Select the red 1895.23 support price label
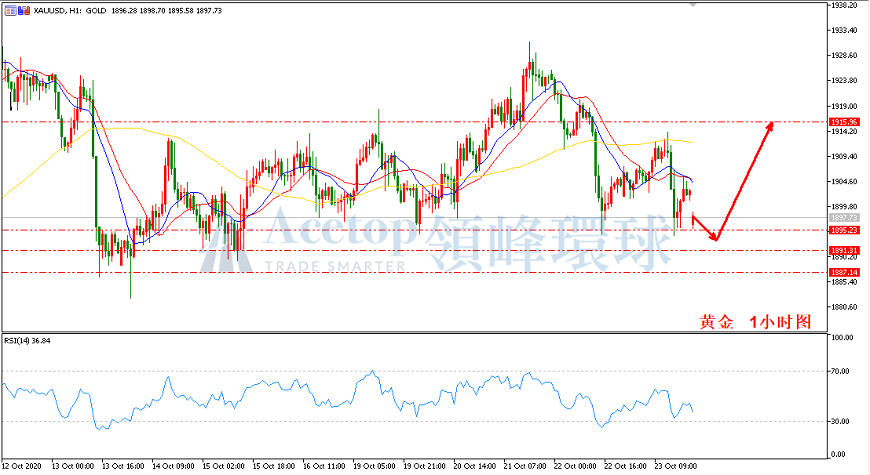 point(844,230)
